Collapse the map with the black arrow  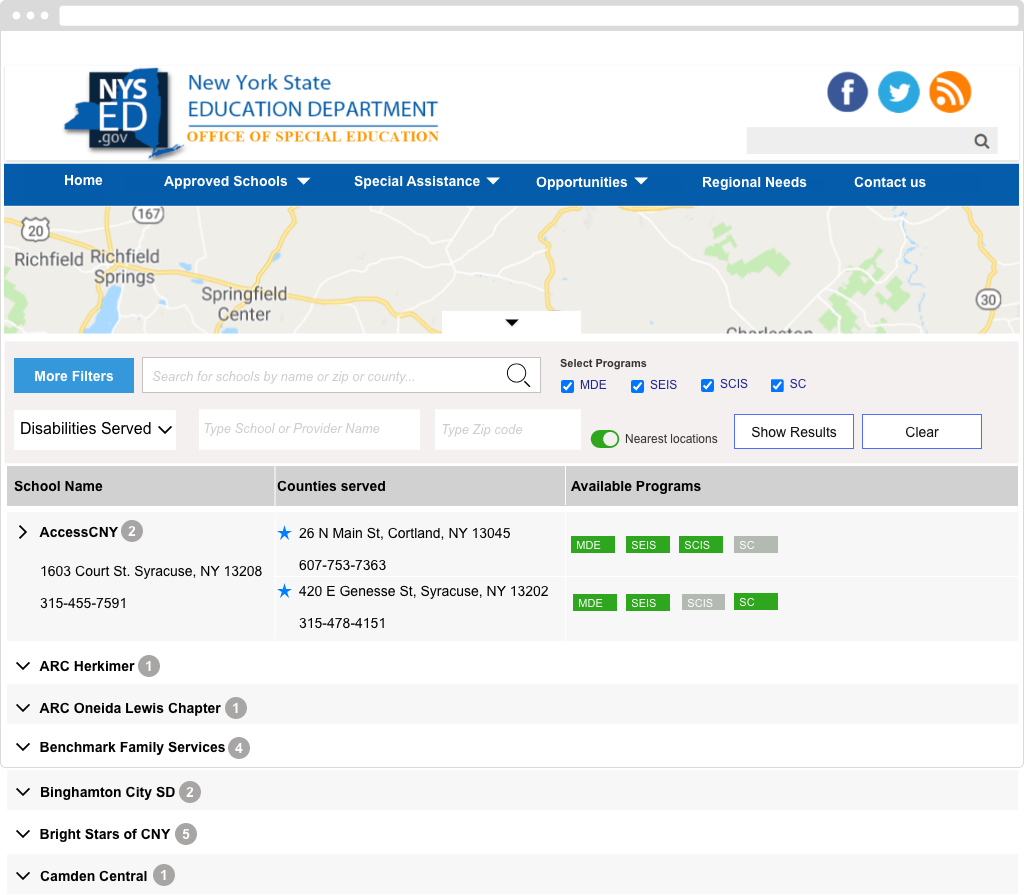(512, 322)
